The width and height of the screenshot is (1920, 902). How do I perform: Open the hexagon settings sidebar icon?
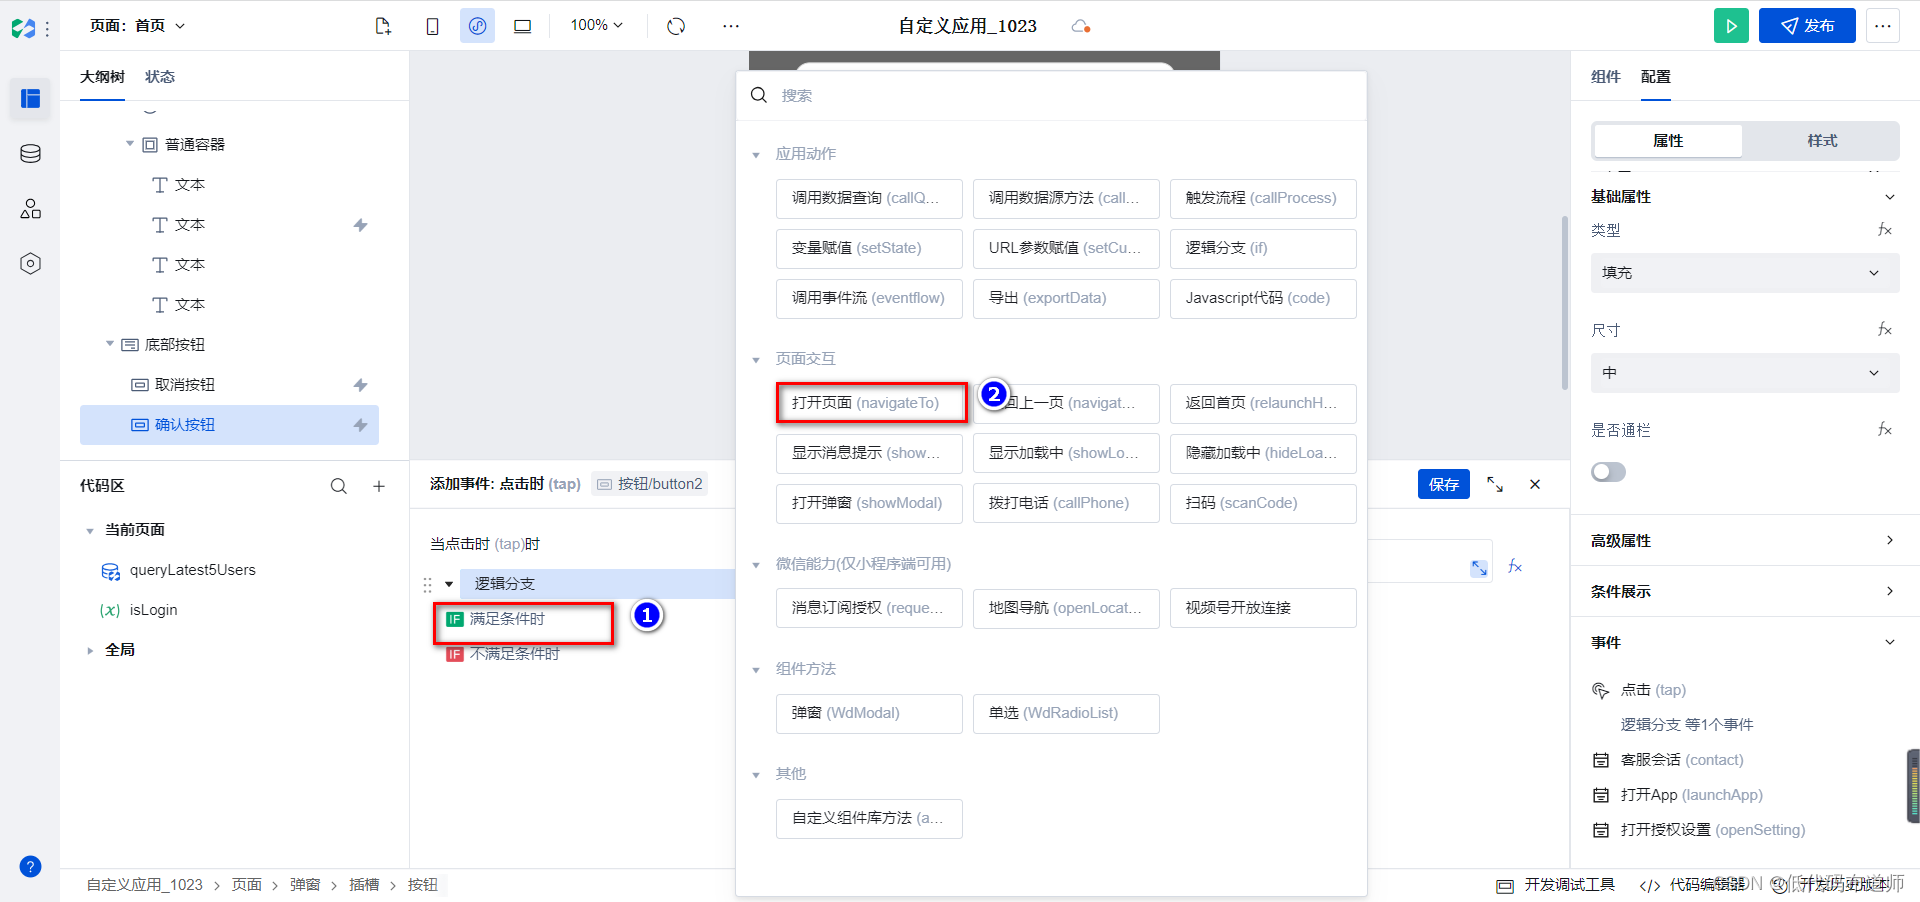30,263
